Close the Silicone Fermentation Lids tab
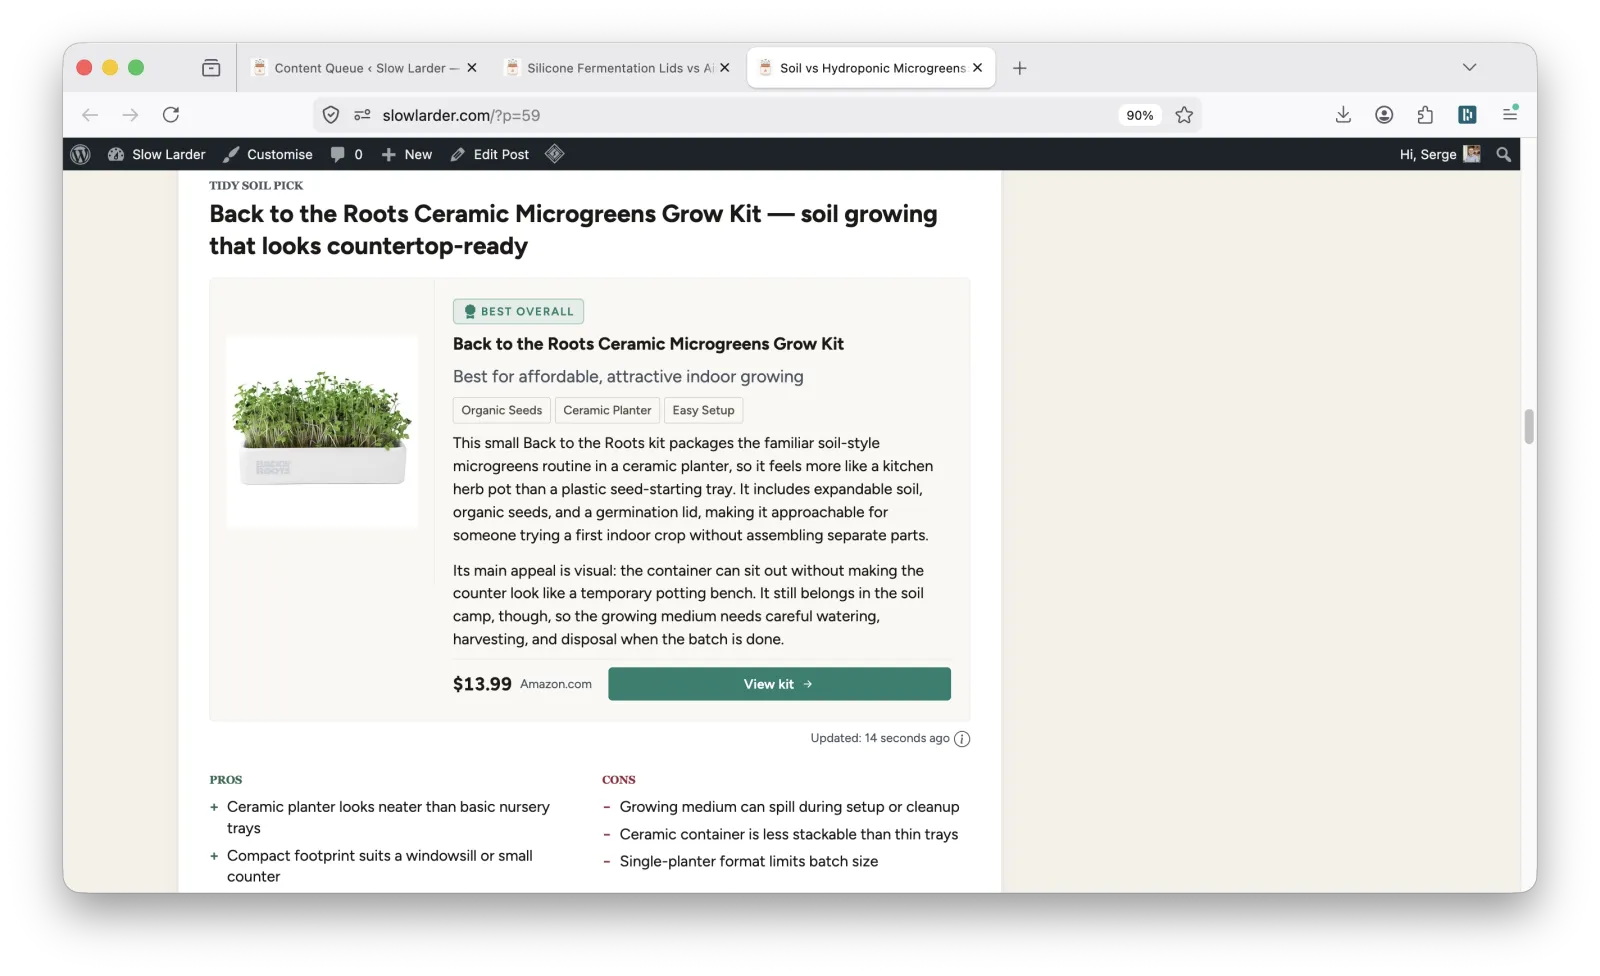The width and height of the screenshot is (1600, 976). [725, 68]
